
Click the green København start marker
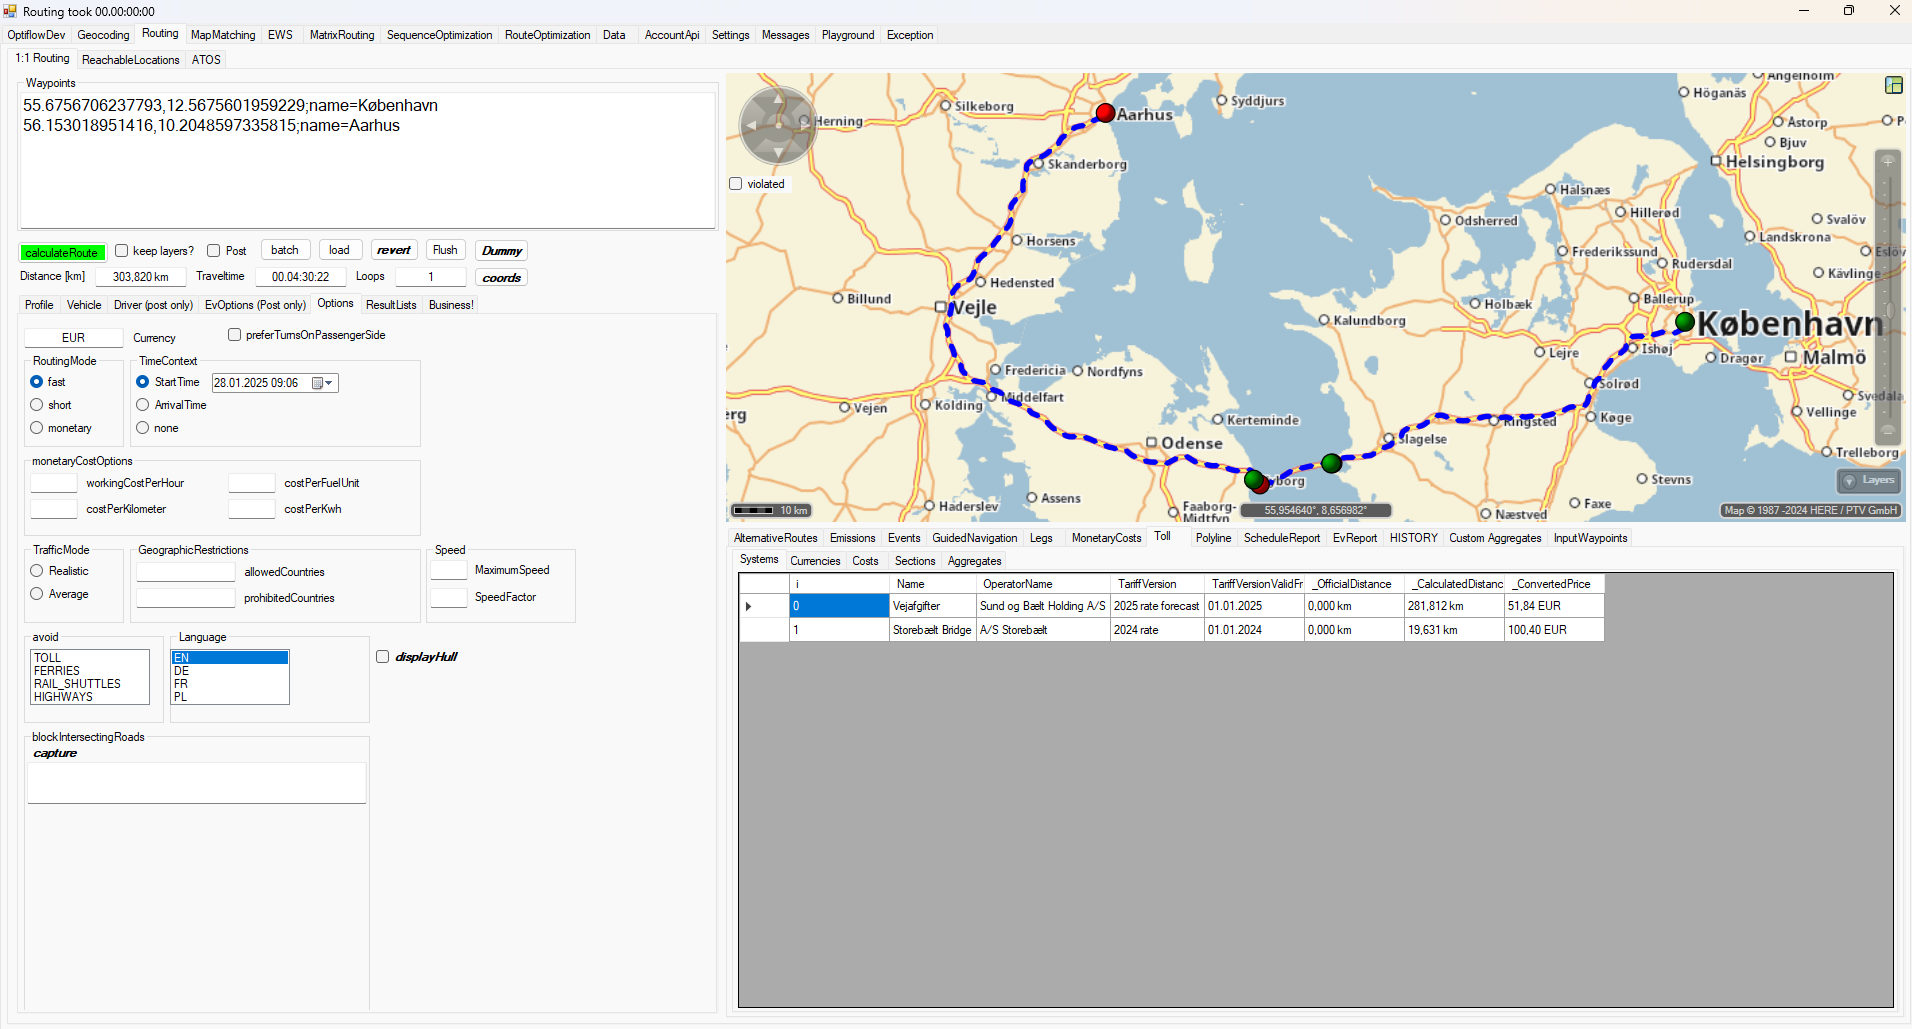[1685, 321]
